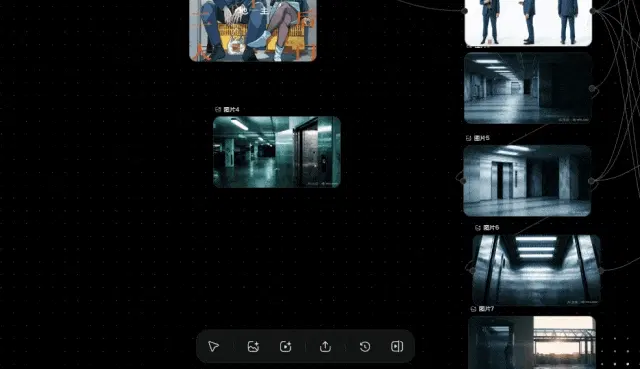Screen dimensions: 640x369
Task: Select the three suited men image node
Action: click(528, 22)
